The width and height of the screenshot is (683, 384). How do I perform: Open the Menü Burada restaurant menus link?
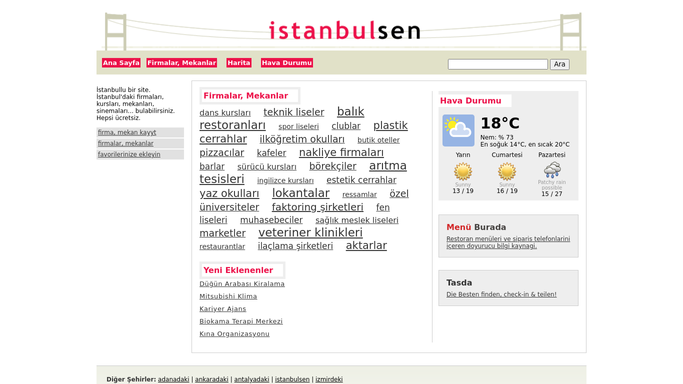point(508,242)
